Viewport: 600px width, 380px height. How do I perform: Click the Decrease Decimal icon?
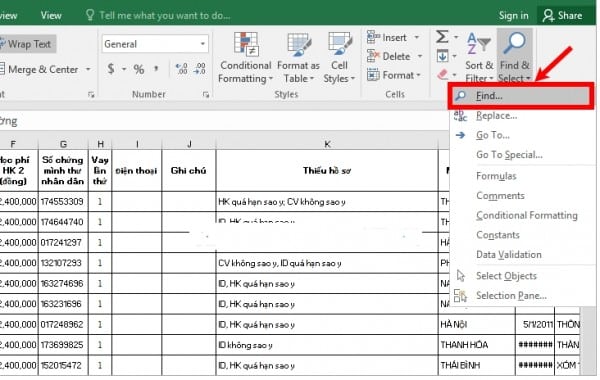200,69
